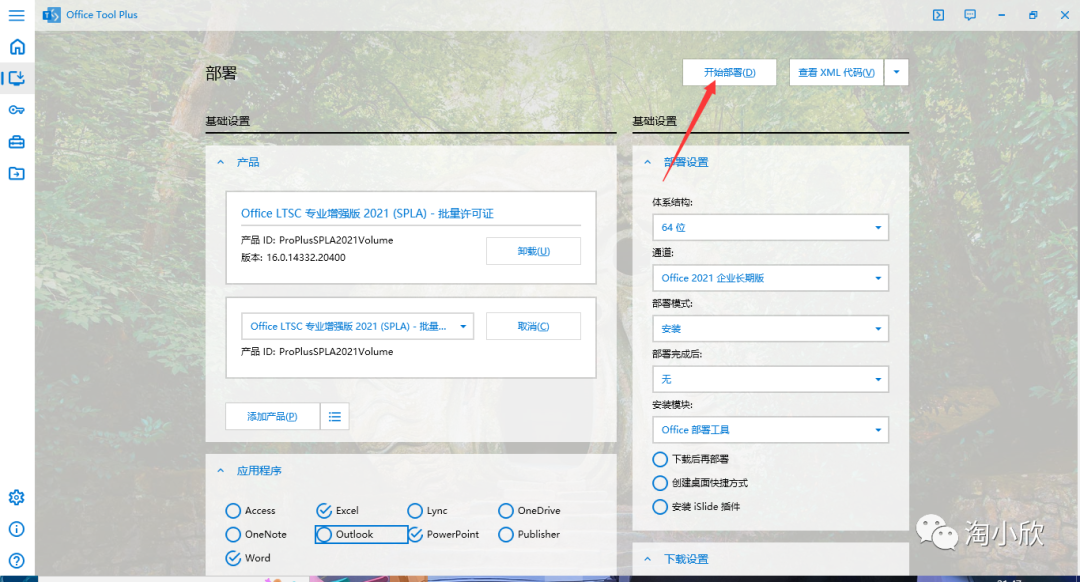The height and width of the screenshot is (582, 1080).
Task: Open the Deploy page sidebar icon
Action: (x=17, y=78)
